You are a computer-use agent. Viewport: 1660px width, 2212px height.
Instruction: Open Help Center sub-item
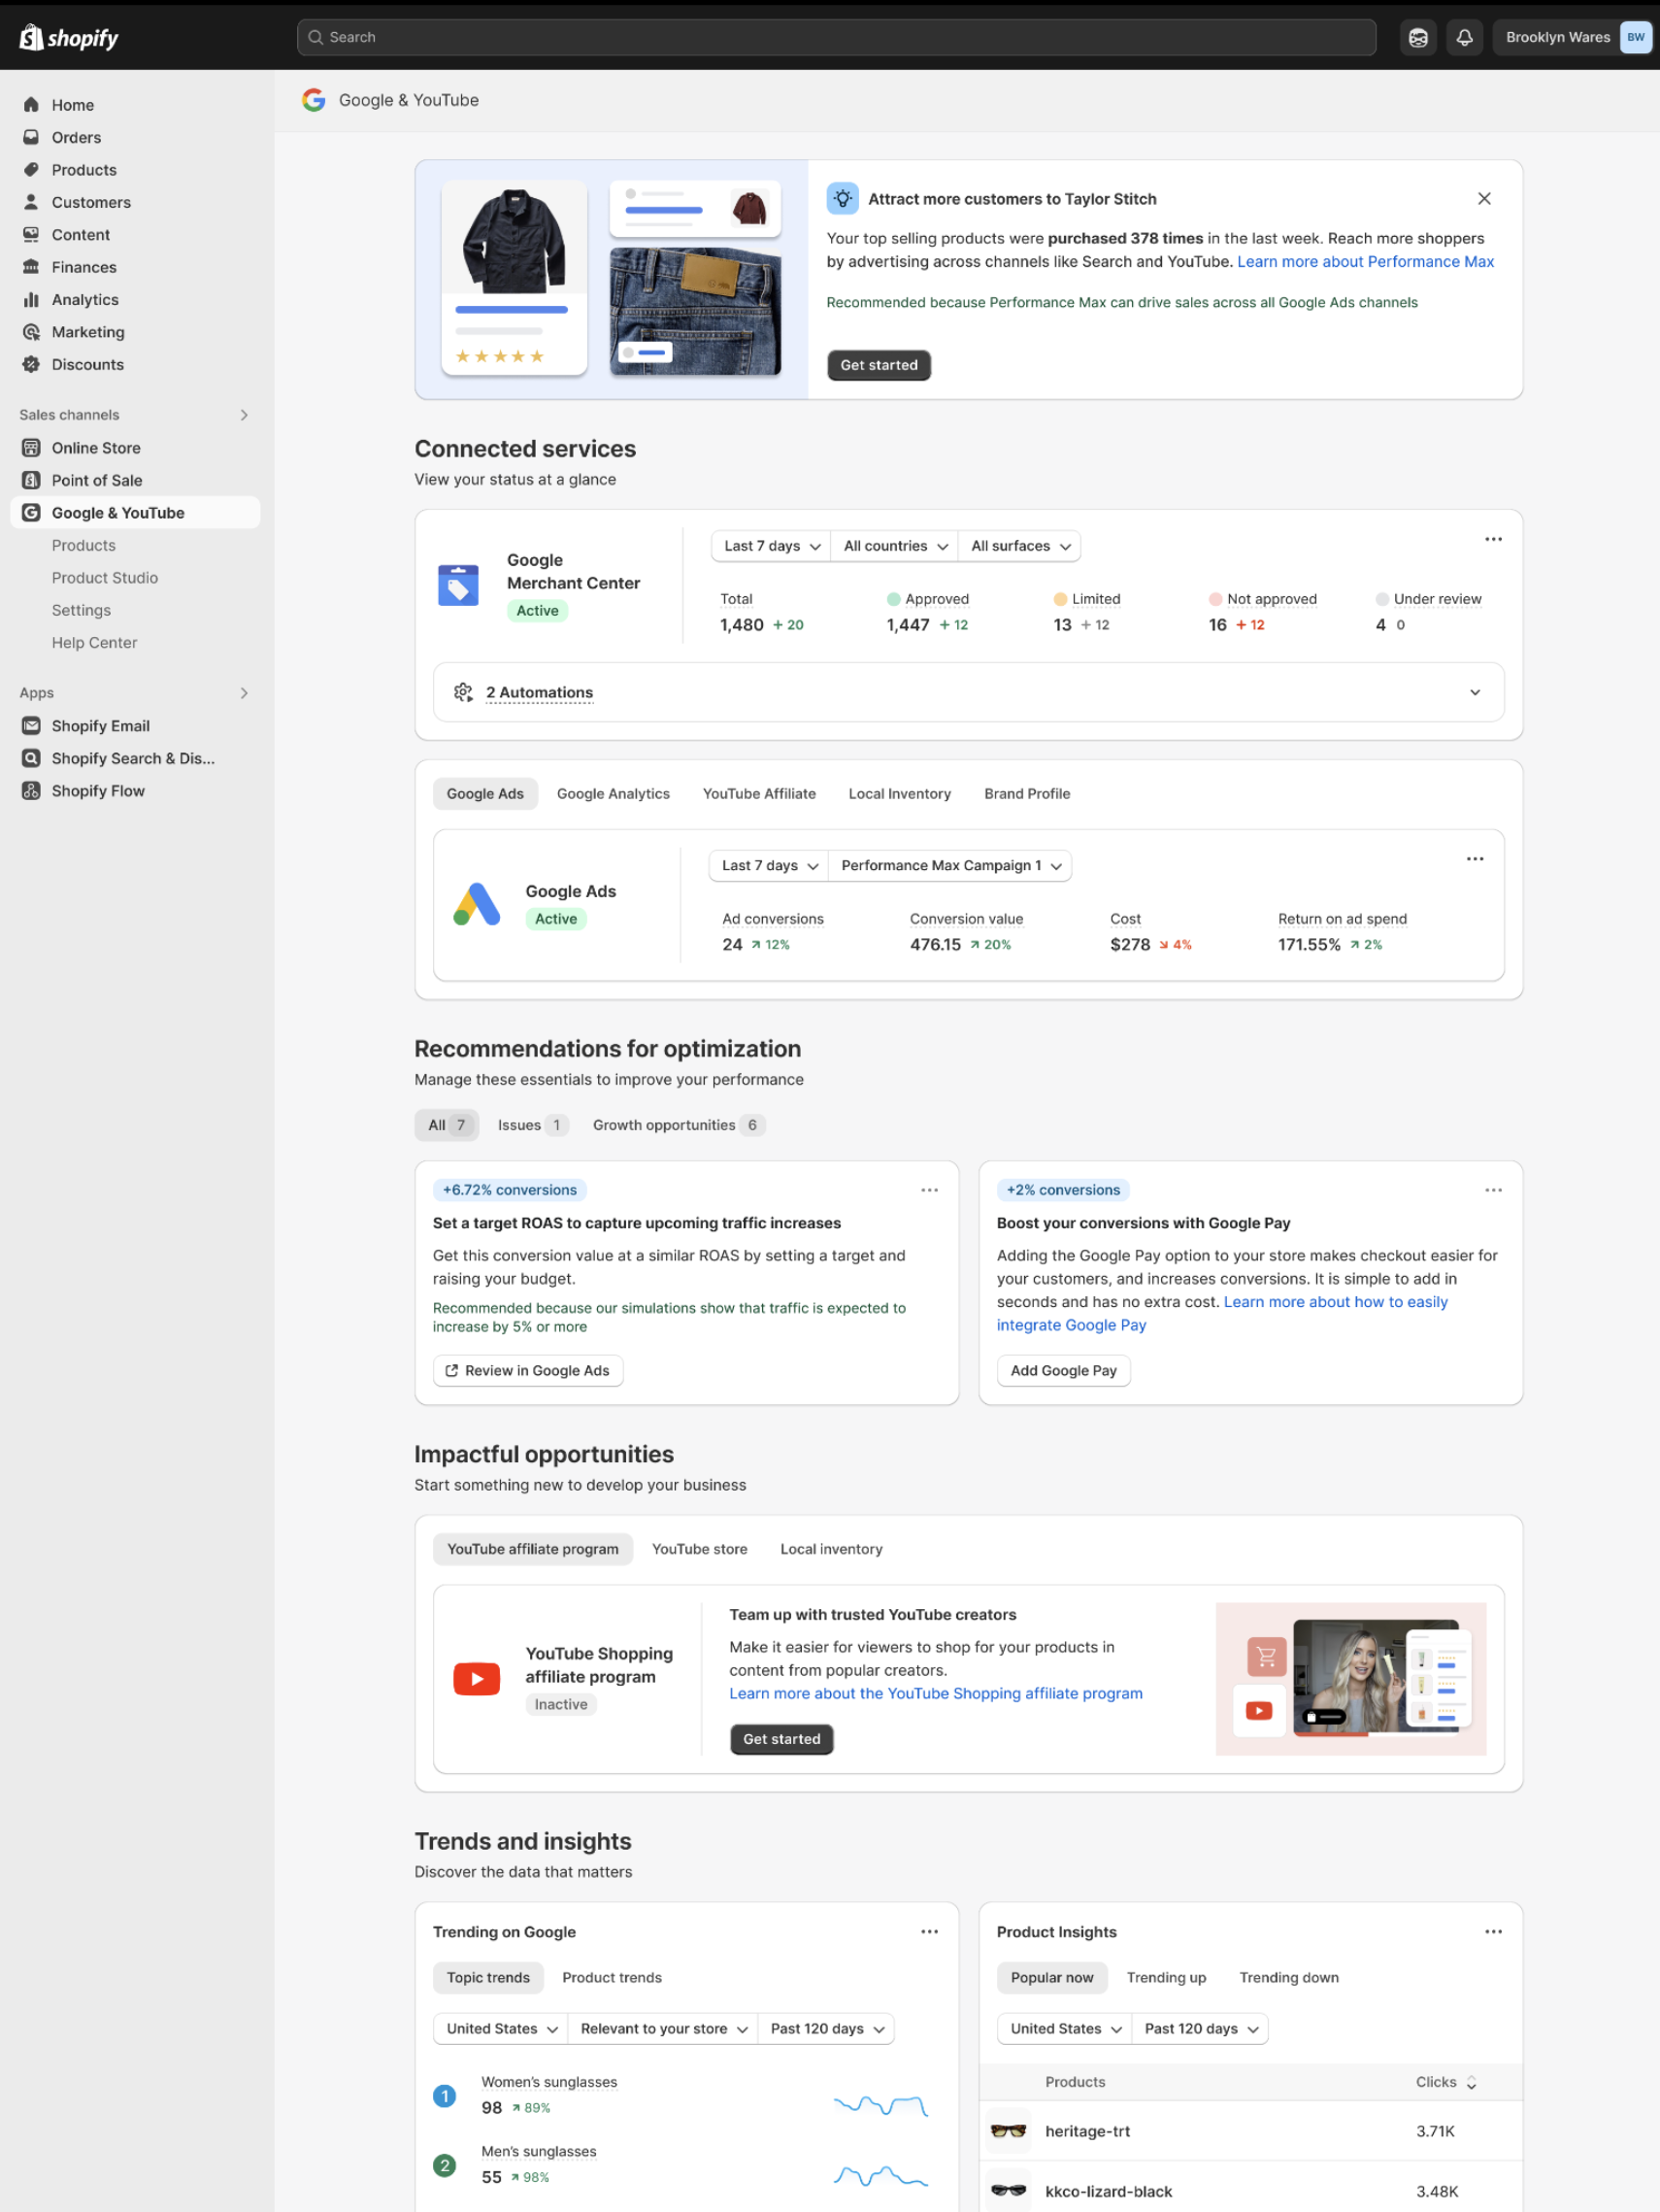pyautogui.click(x=94, y=643)
